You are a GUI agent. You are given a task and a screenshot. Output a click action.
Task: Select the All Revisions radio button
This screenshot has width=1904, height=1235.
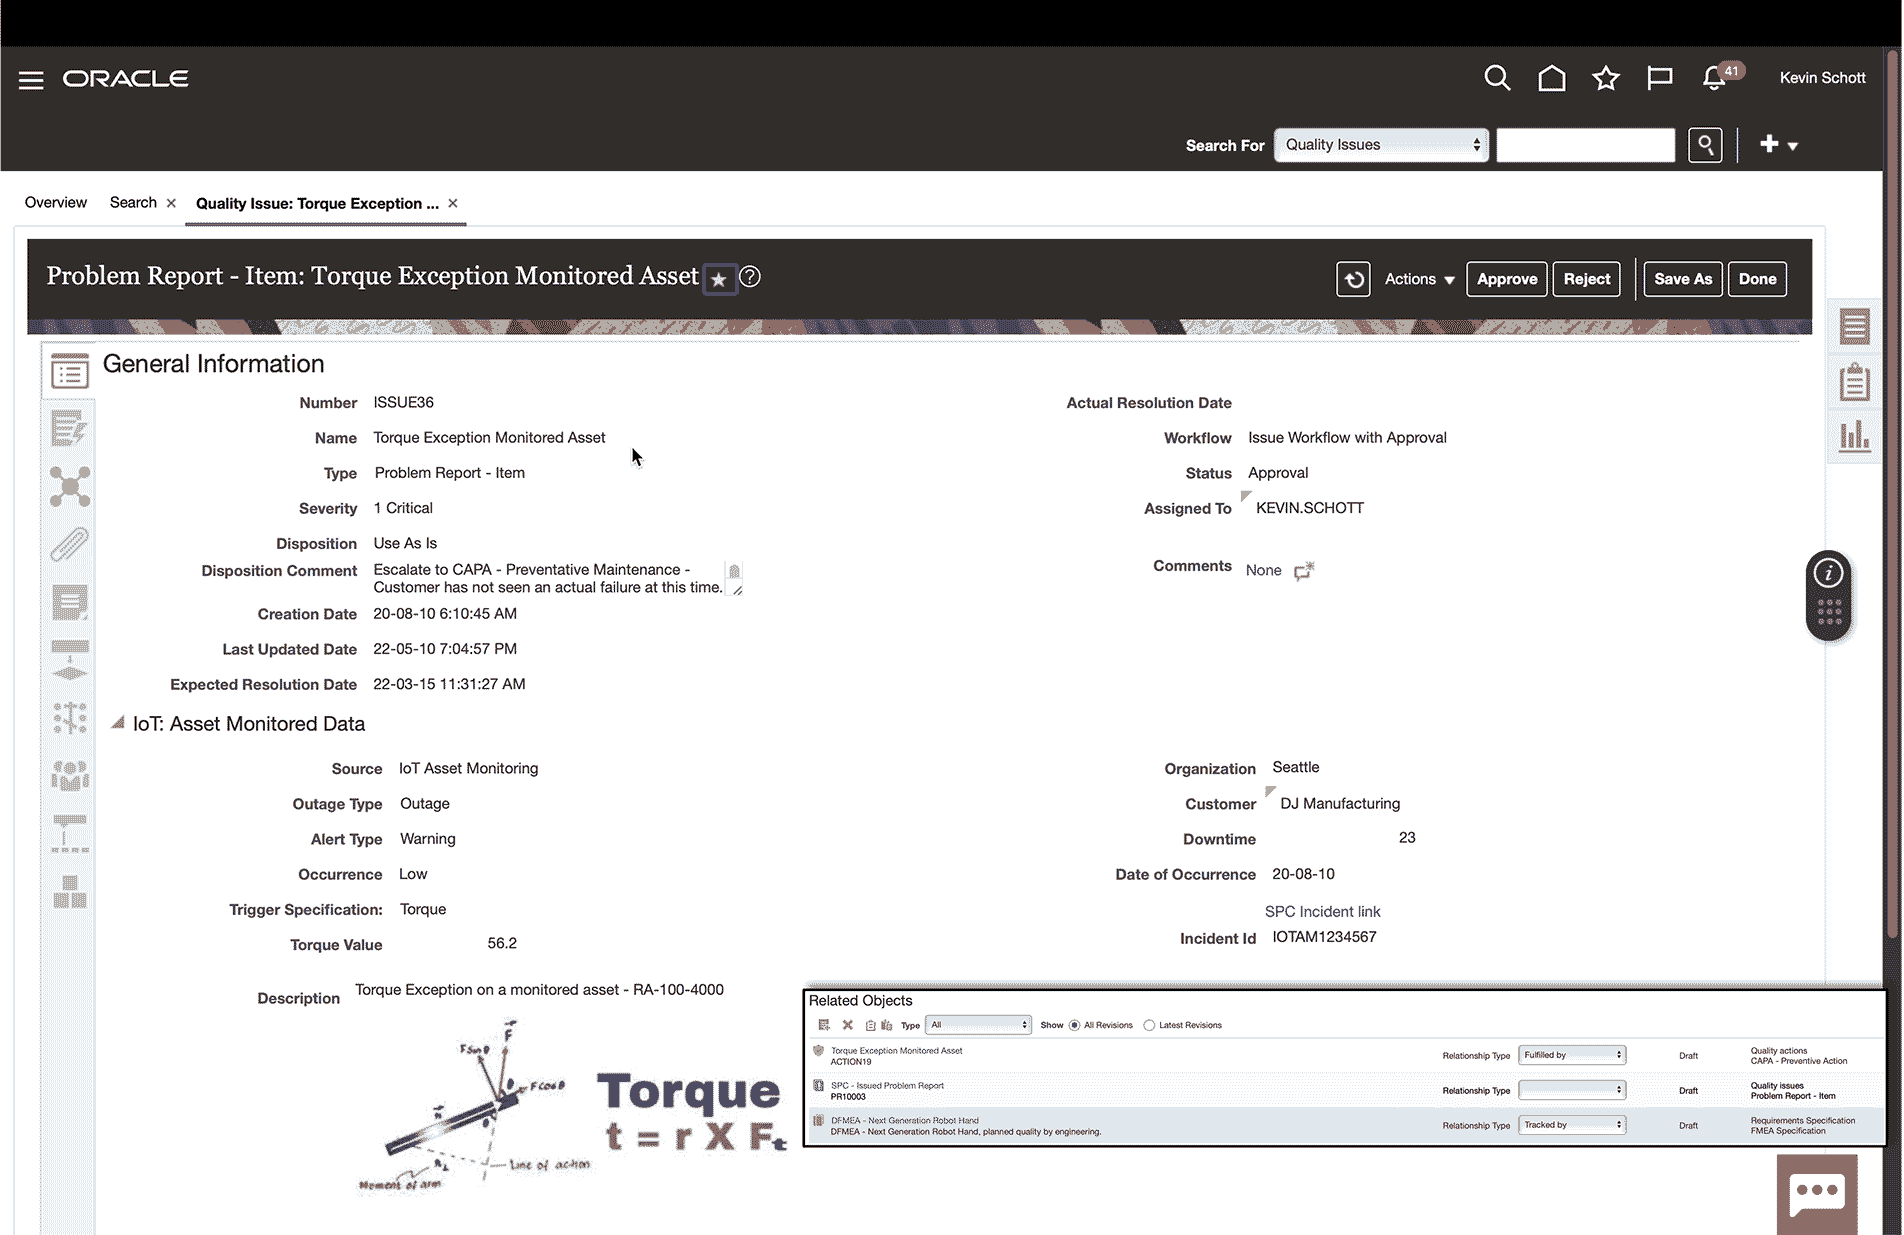click(1075, 1025)
